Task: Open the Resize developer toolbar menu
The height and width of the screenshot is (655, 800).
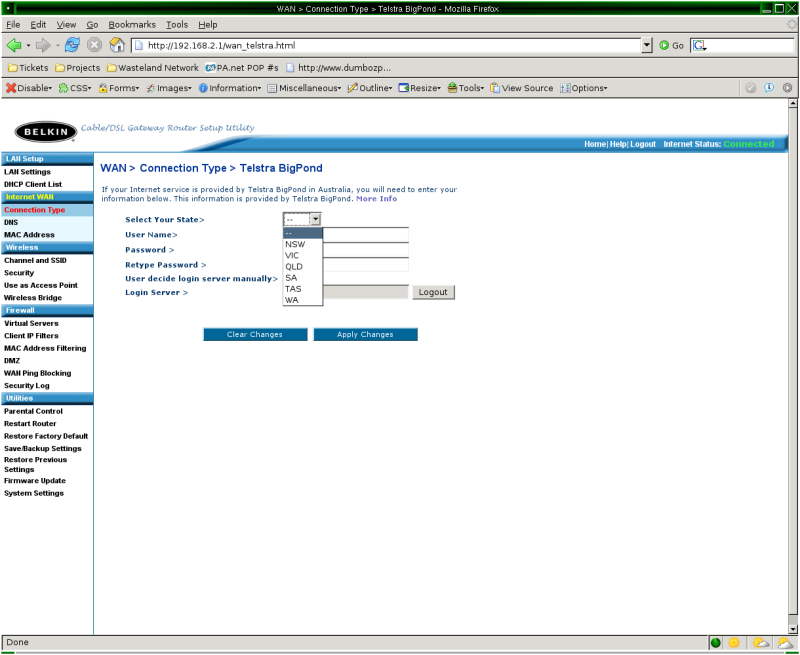Action: (x=419, y=88)
